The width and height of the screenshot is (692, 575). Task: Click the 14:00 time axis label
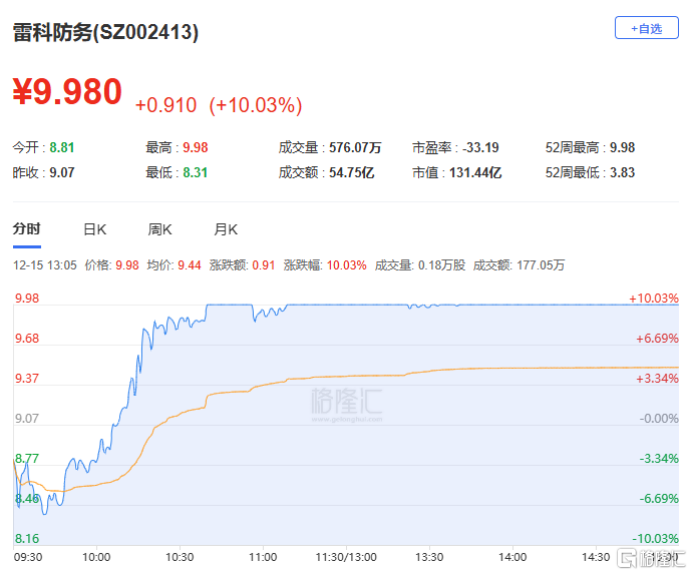512,557
